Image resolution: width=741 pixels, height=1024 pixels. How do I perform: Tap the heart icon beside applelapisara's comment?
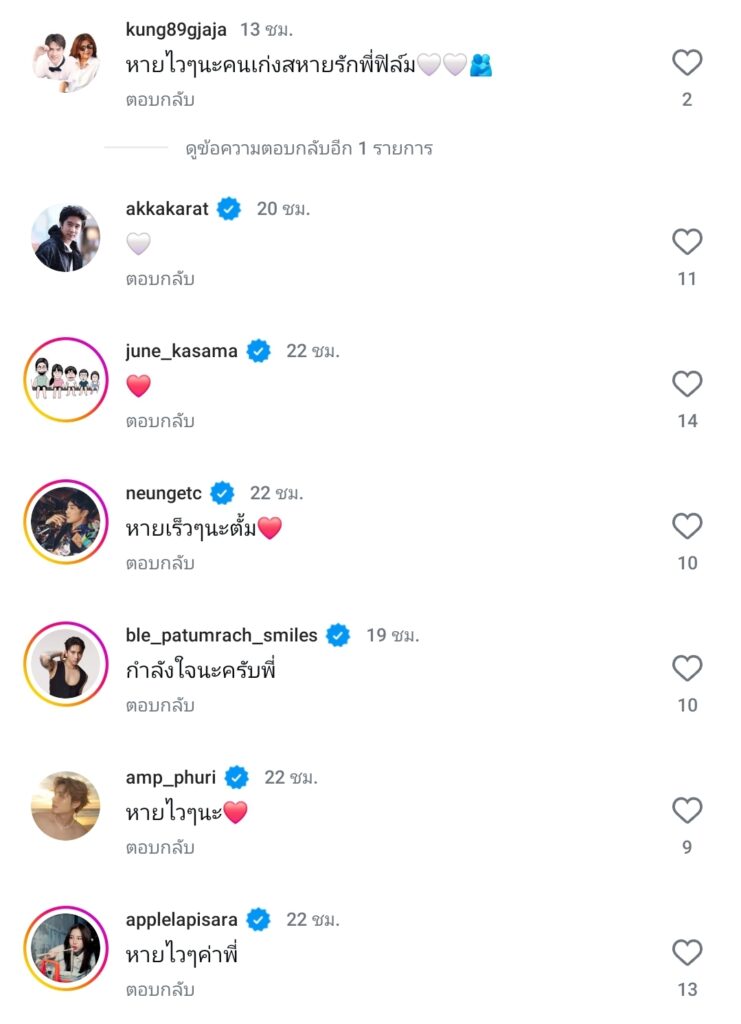pos(687,952)
